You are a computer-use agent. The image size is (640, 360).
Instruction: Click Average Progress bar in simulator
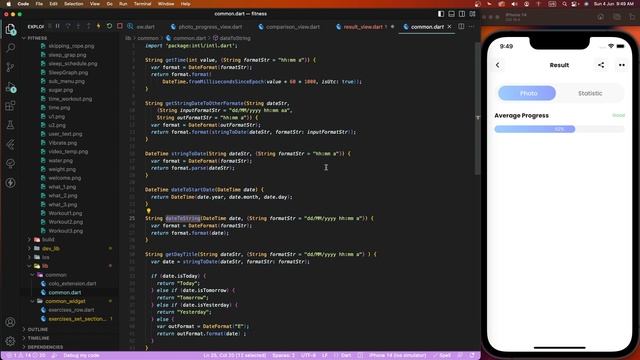(559, 129)
